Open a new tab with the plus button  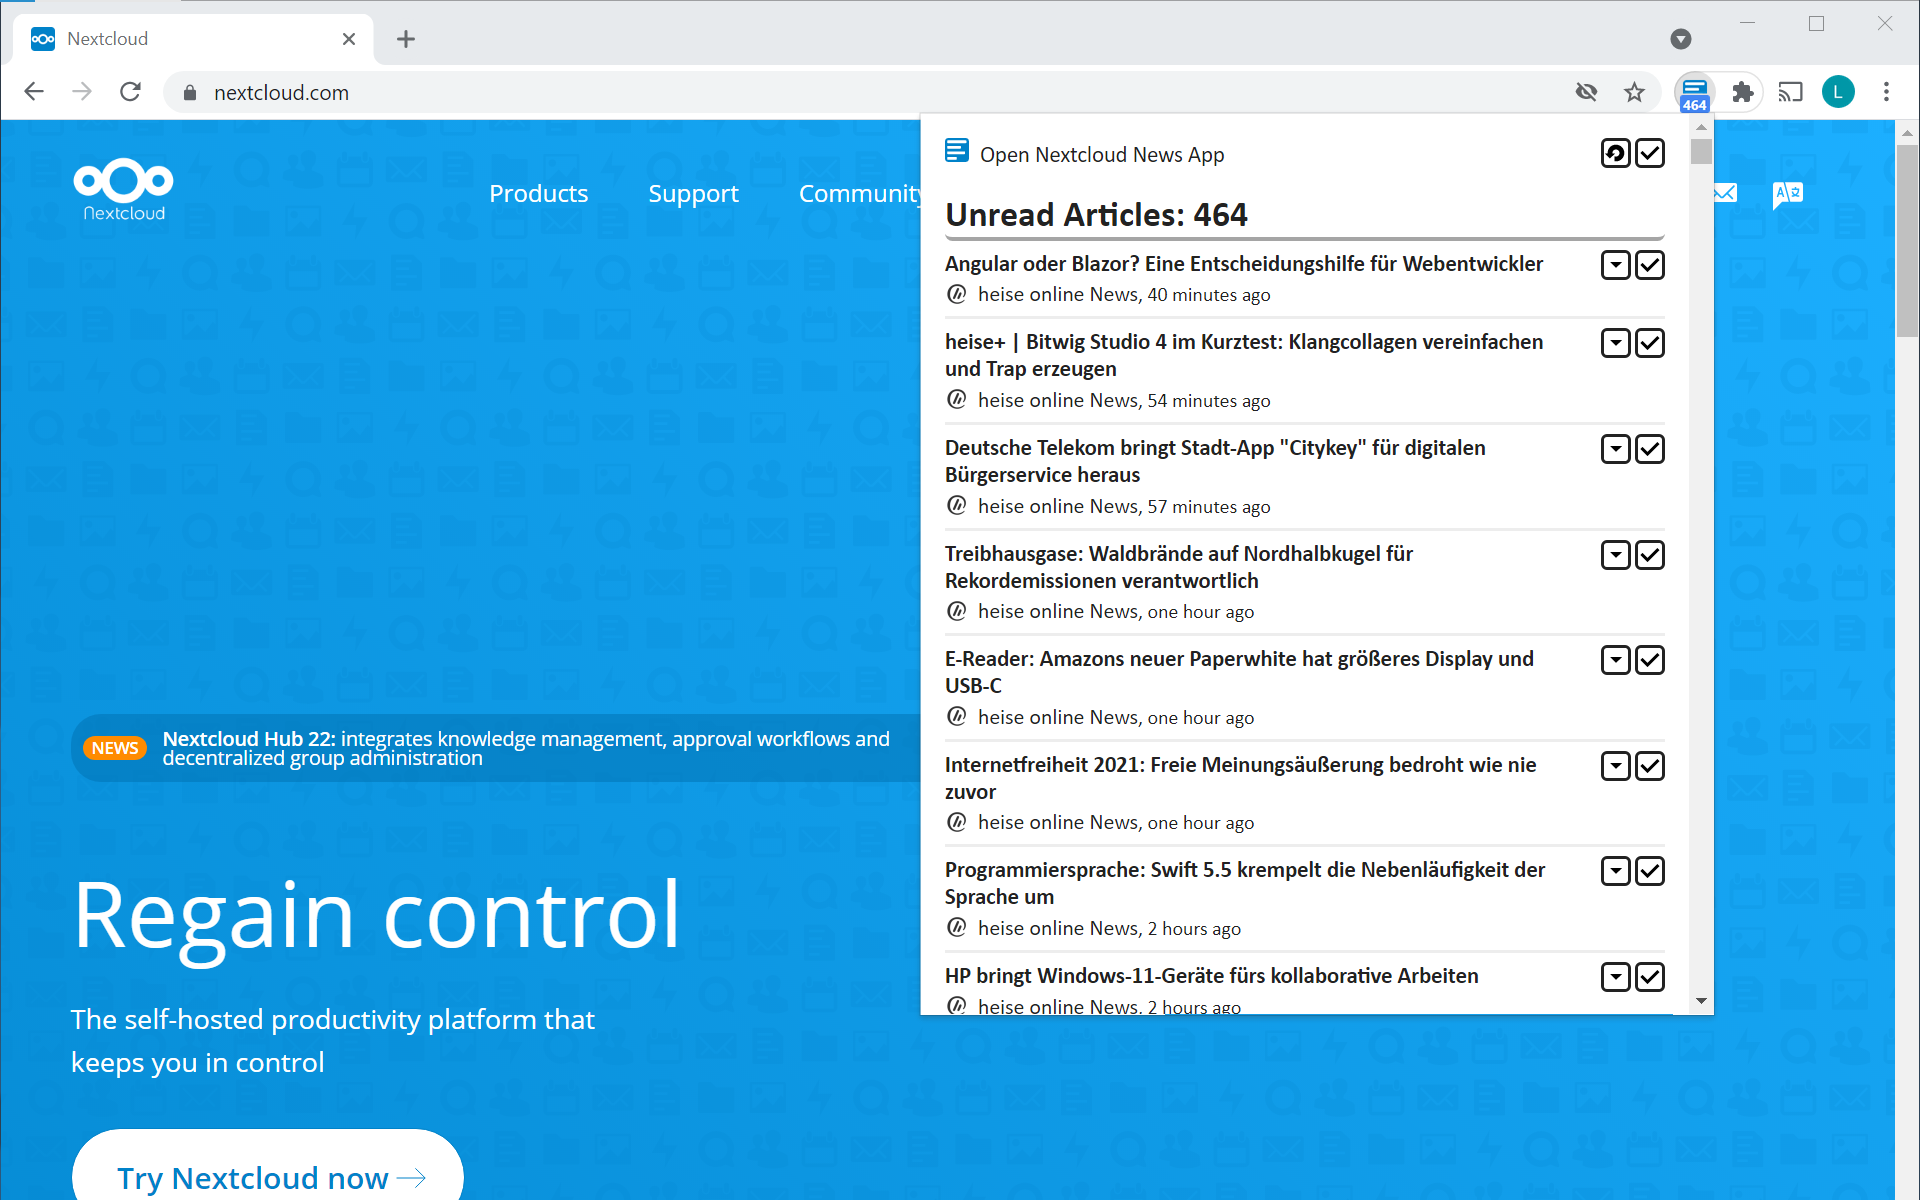click(406, 39)
